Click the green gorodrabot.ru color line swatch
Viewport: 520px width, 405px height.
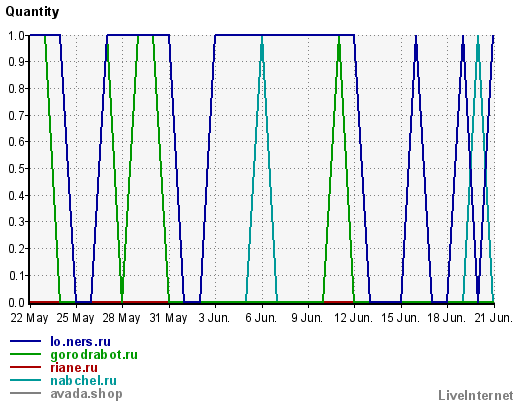coord(25,354)
